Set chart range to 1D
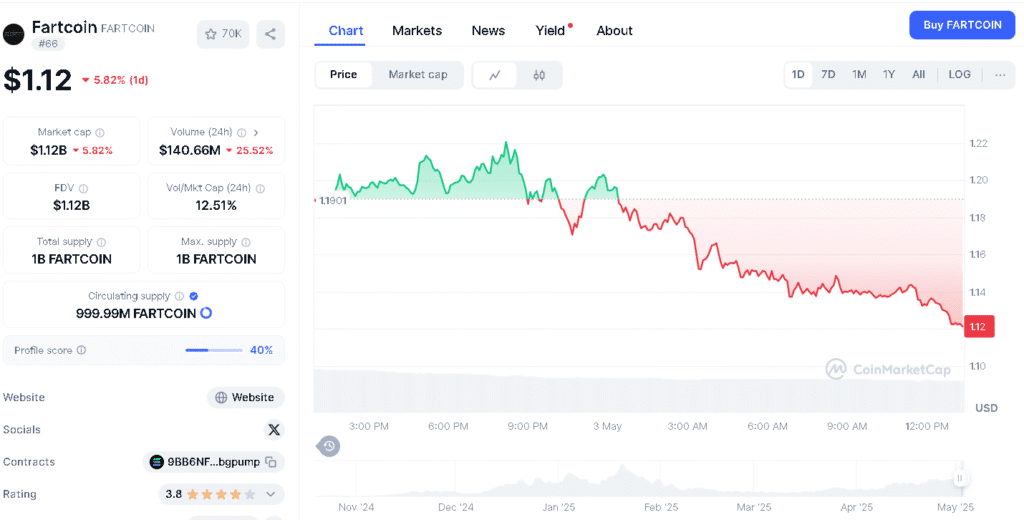 (x=798, y=74)
